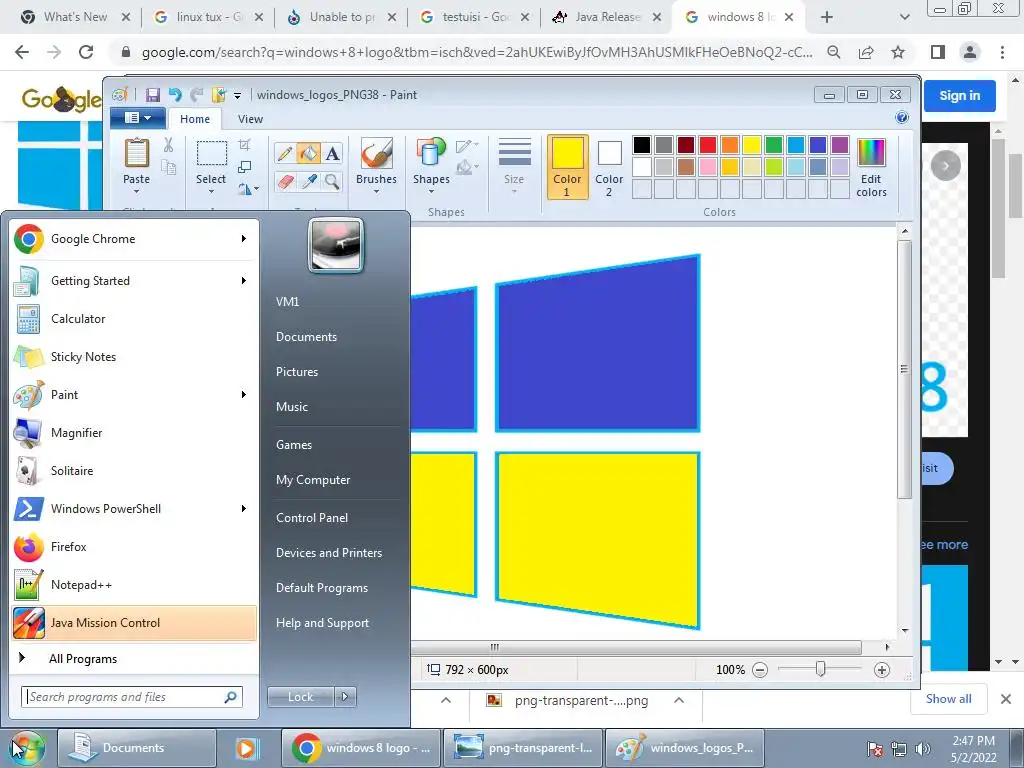Switch to the Java Release Chrome tab
Viewport: 1024px width, 768px height.
pos(605,17)
